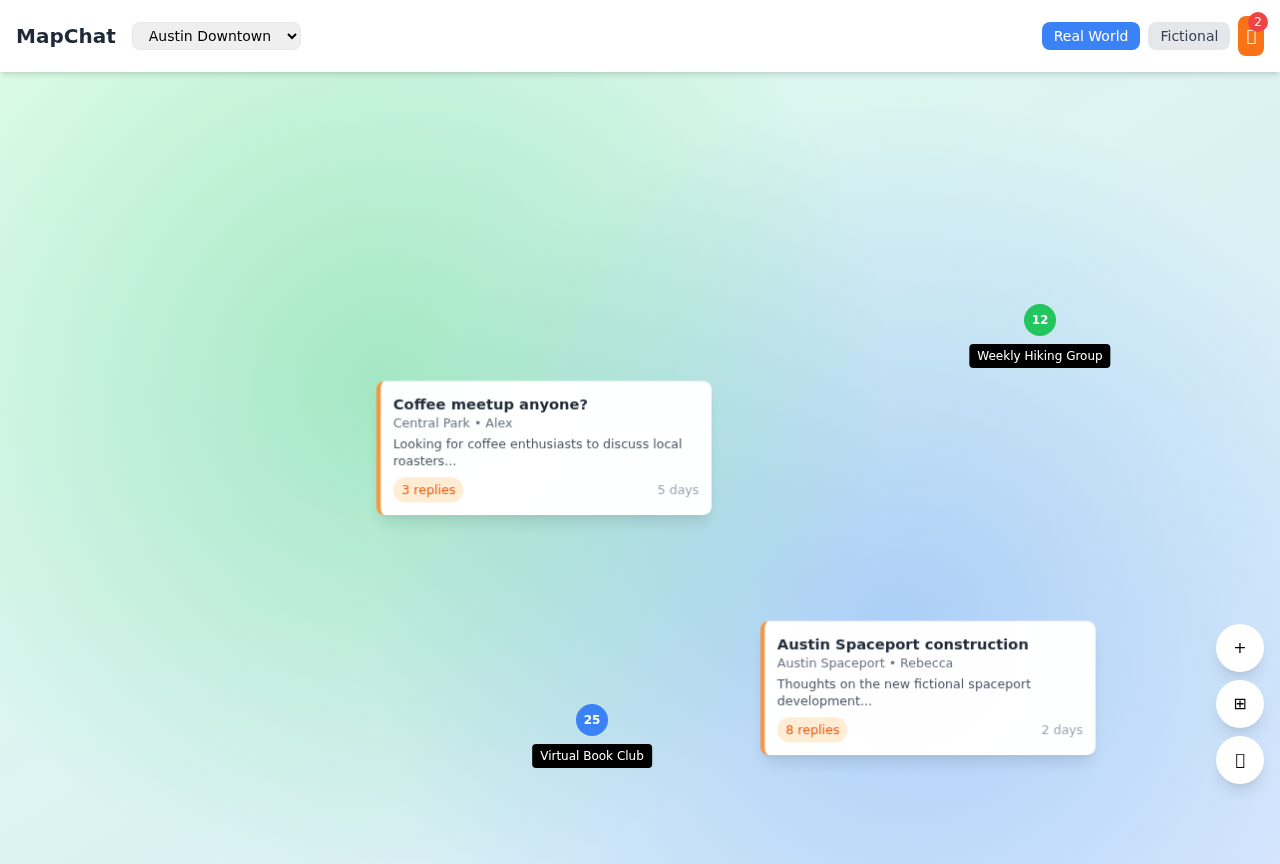Open the Coffee meetup anyone card
The width and height of the screenshot is (1280, 864).
tap(544, 447)
